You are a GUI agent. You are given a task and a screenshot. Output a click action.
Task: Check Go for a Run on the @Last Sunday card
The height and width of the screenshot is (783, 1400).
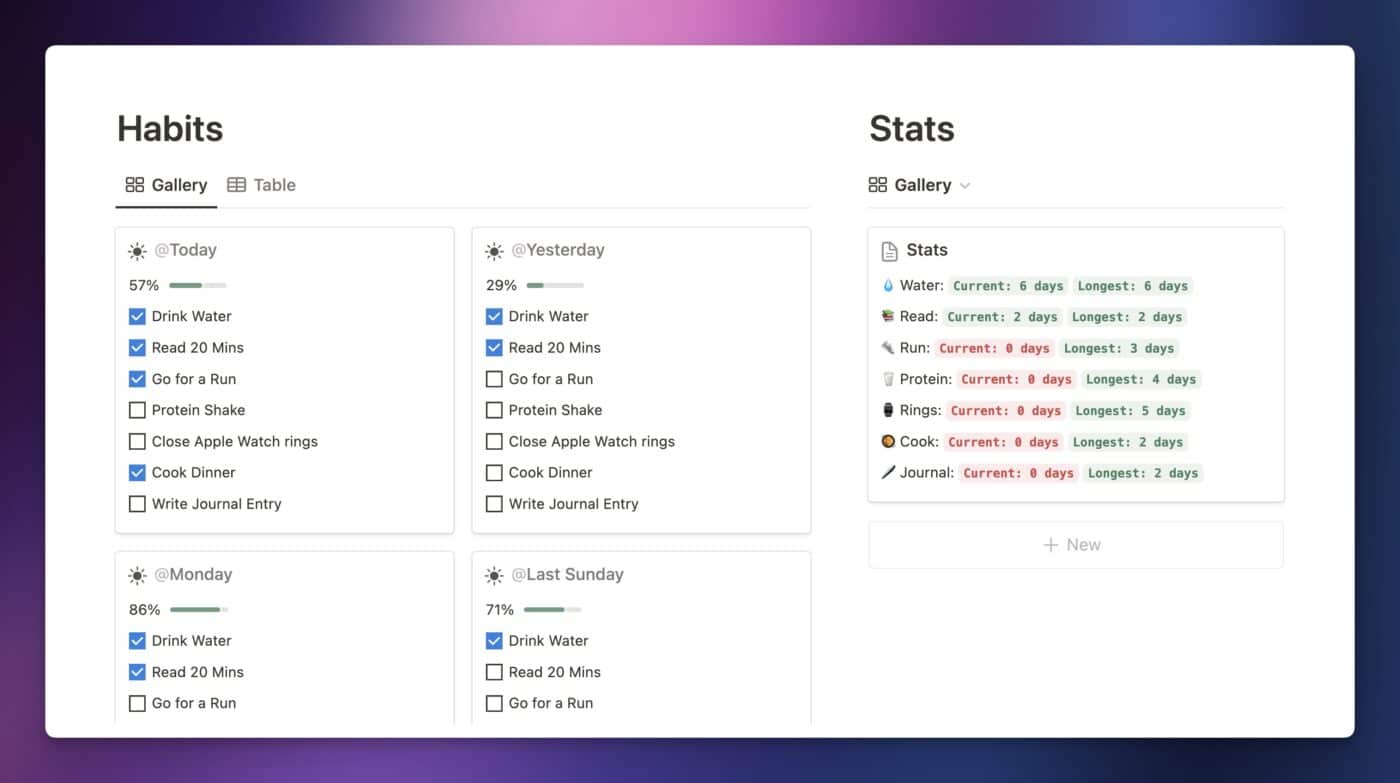[494, 703]
